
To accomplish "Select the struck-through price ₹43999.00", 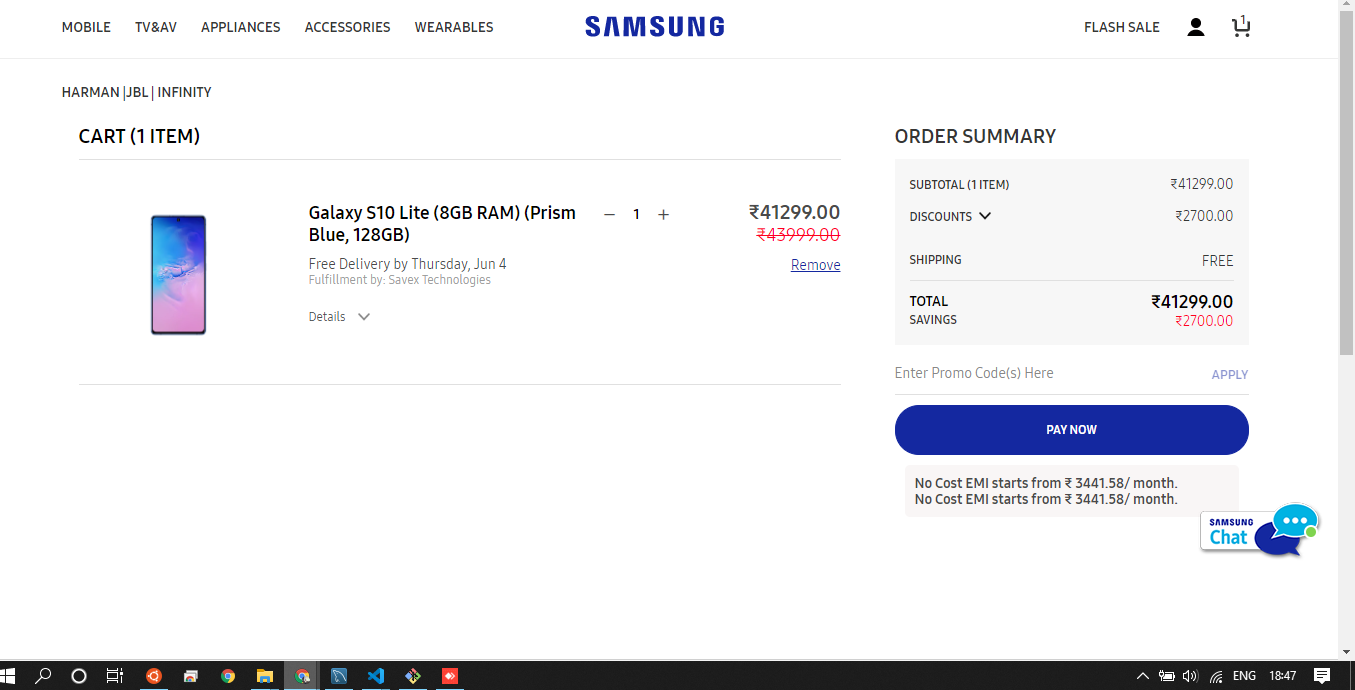I will 798,235.
